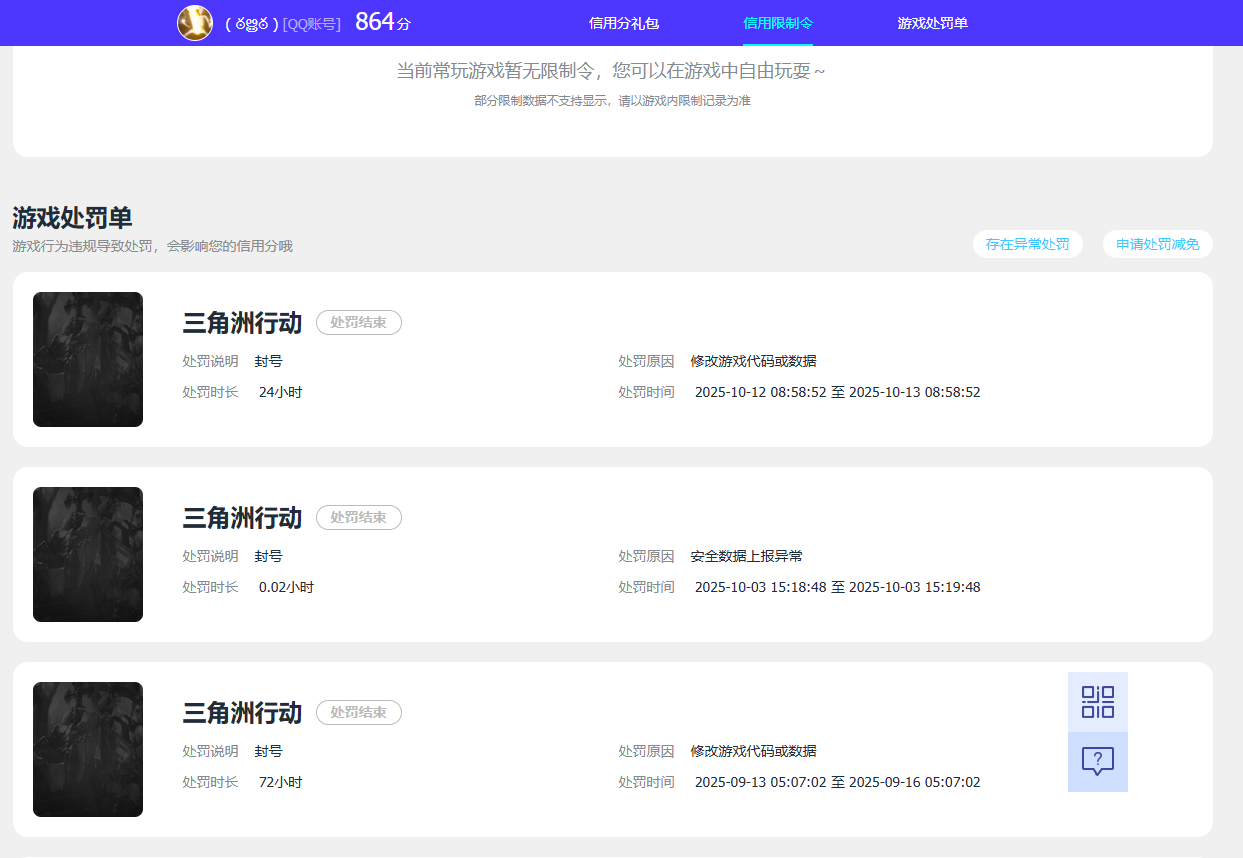The image size is (1243, 858).
Task: Click 处罚结束 badge on the second record
Action: tap(359, 518)
